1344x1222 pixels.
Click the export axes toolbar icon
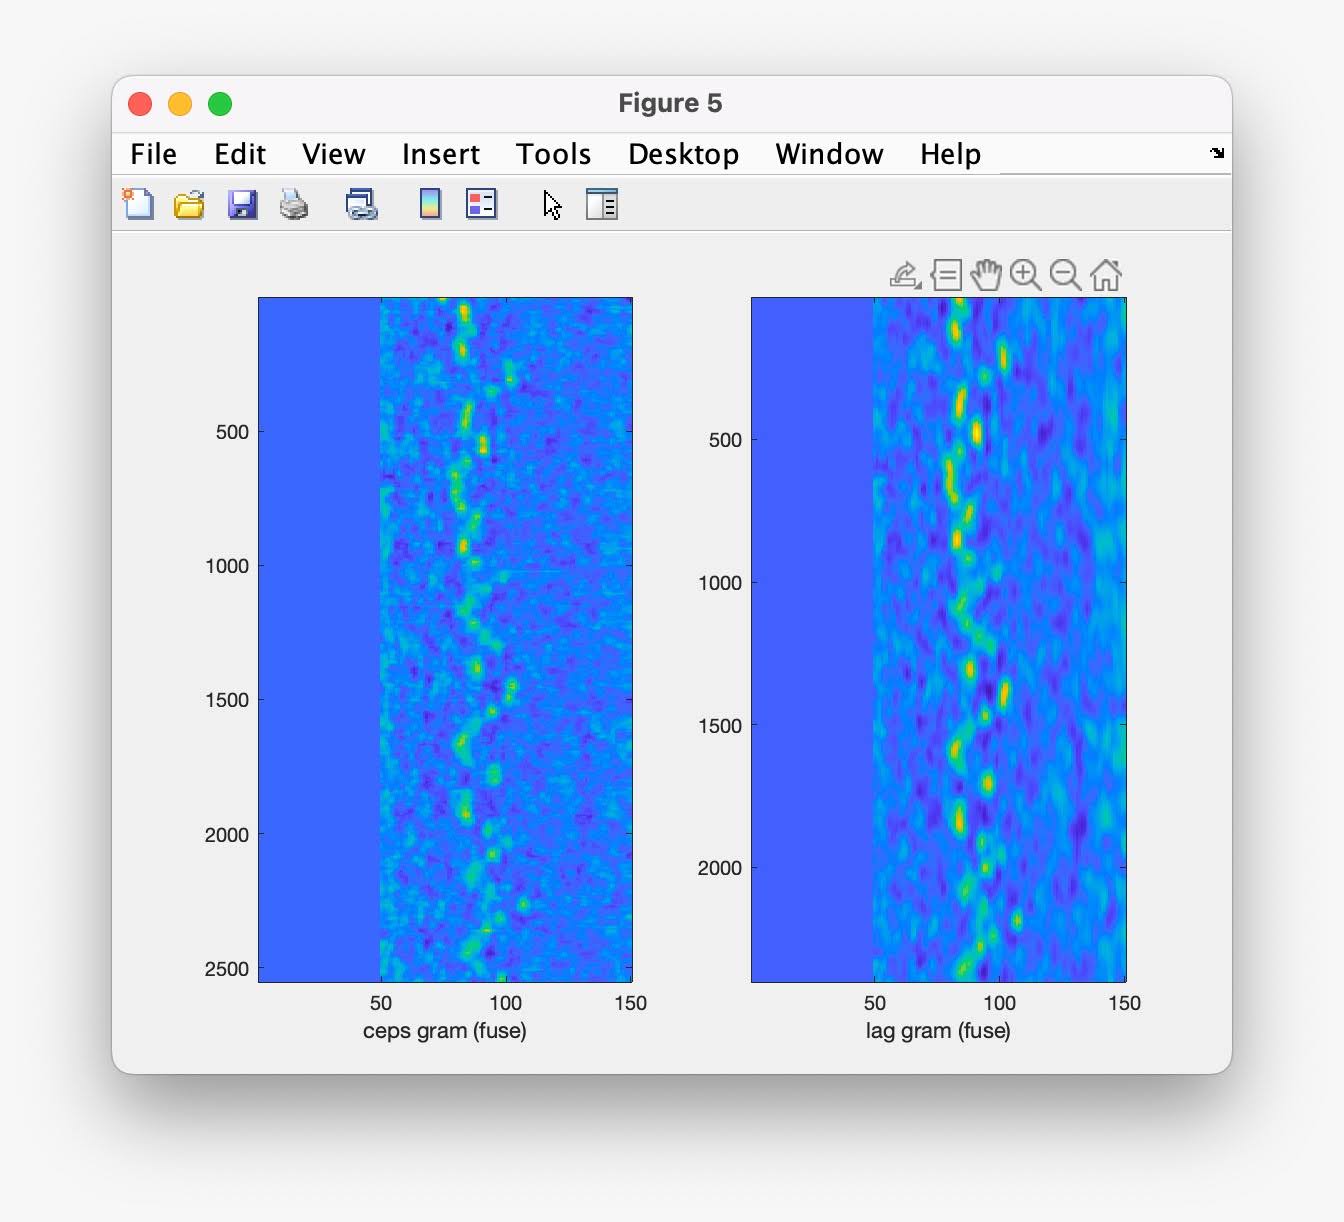point(905,275)
